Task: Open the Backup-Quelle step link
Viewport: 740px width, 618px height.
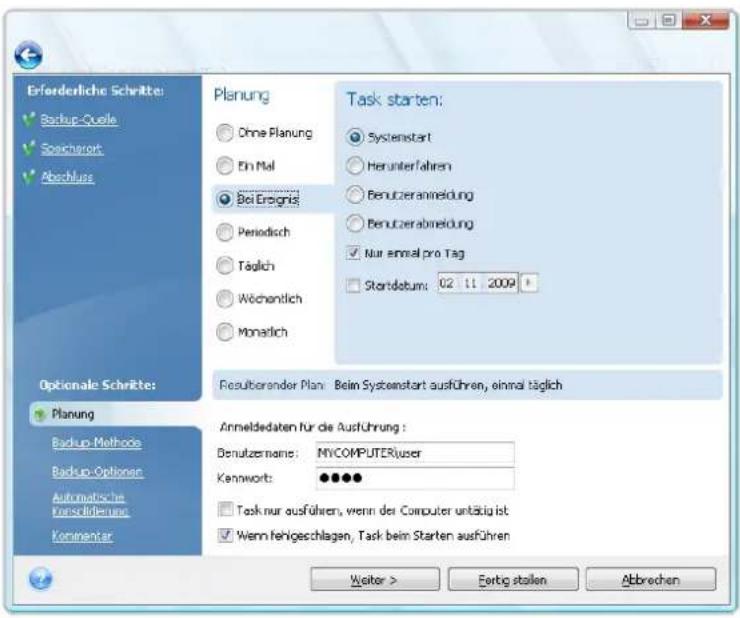Action: click(x=78, y=119)
